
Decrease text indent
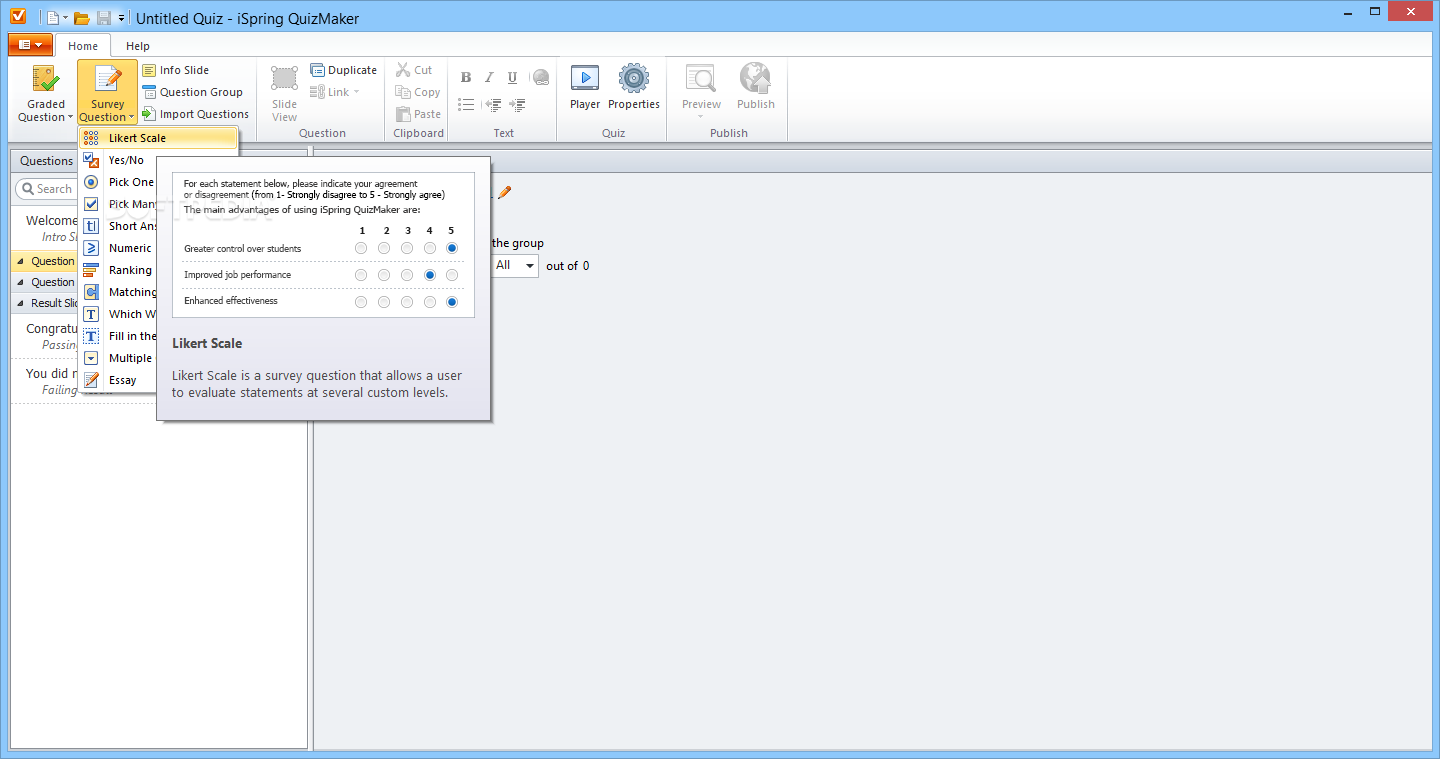492,104
